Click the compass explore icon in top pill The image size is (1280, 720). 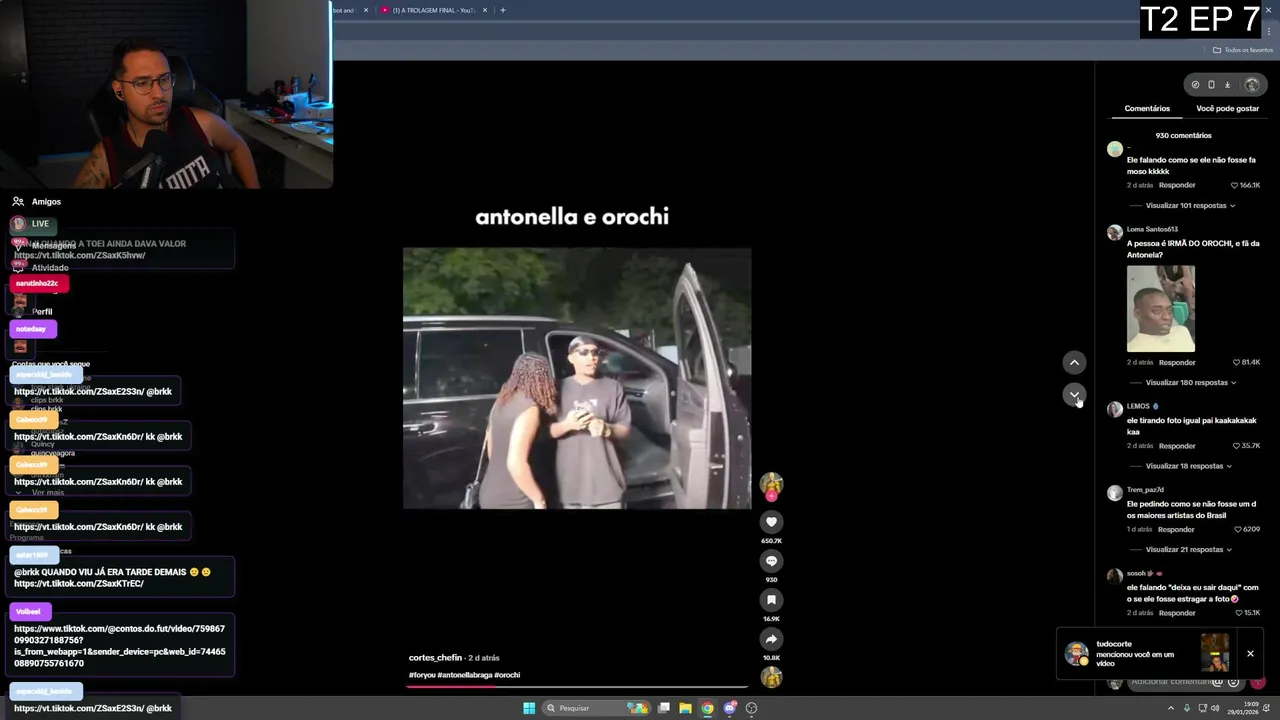(1195, 85)
